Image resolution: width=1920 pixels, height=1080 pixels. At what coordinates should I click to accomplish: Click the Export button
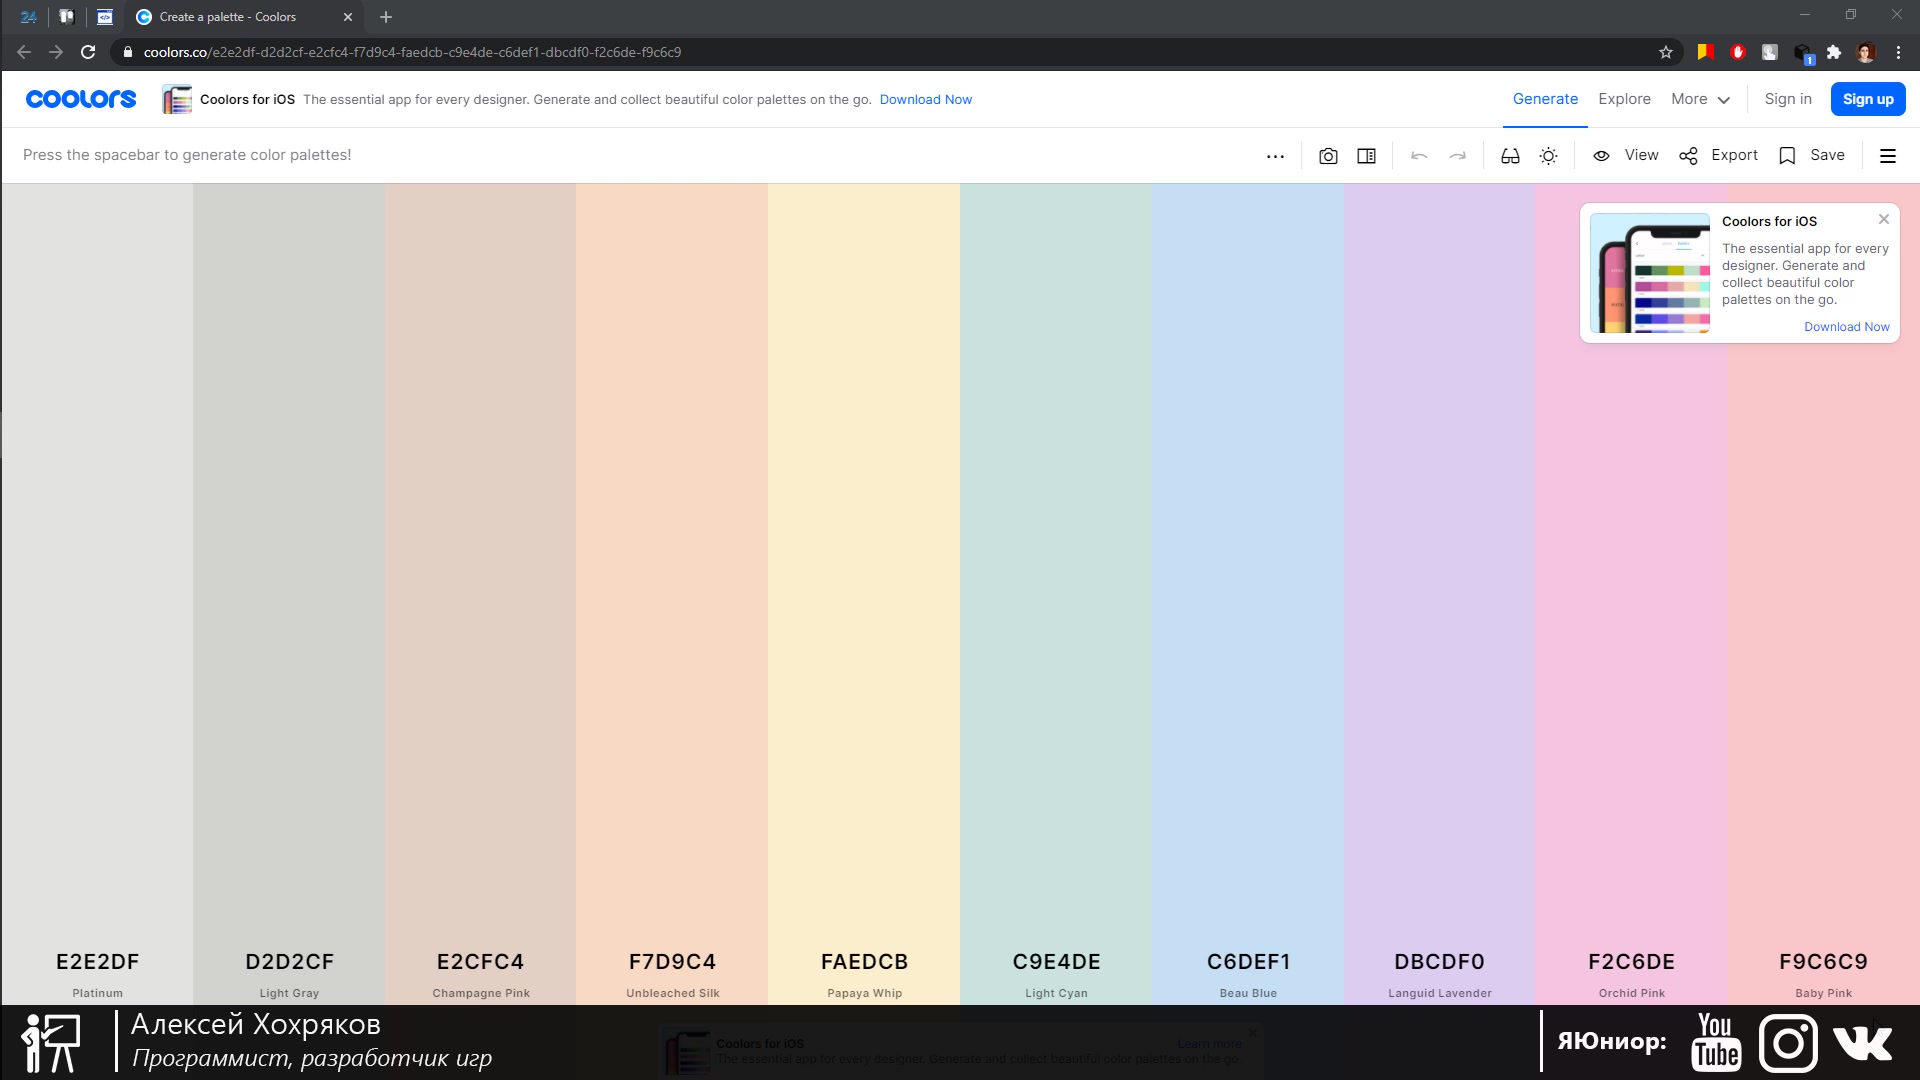coord(1720,154)
